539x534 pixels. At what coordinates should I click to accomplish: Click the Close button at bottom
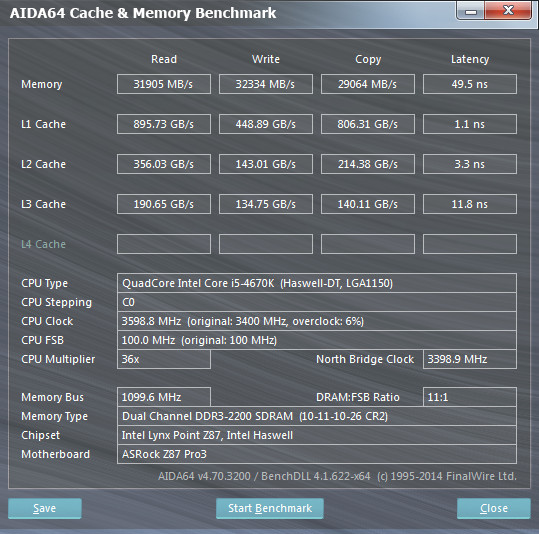tap(494, 508)
